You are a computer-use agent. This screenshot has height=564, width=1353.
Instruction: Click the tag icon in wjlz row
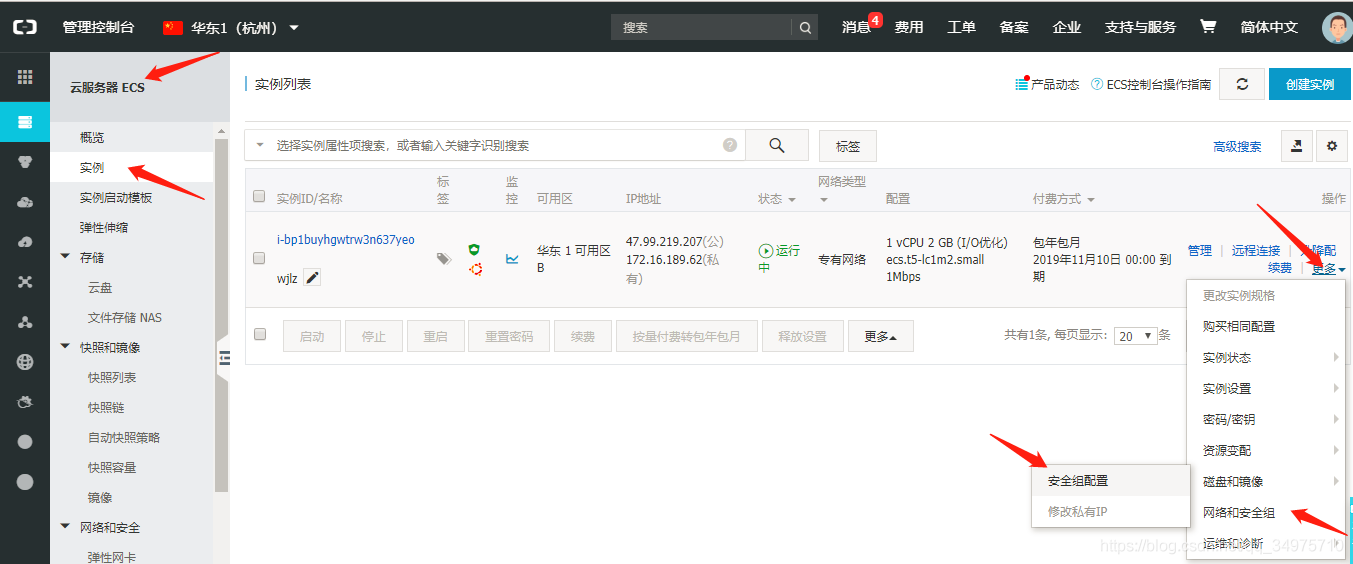[x=443, y=259]
